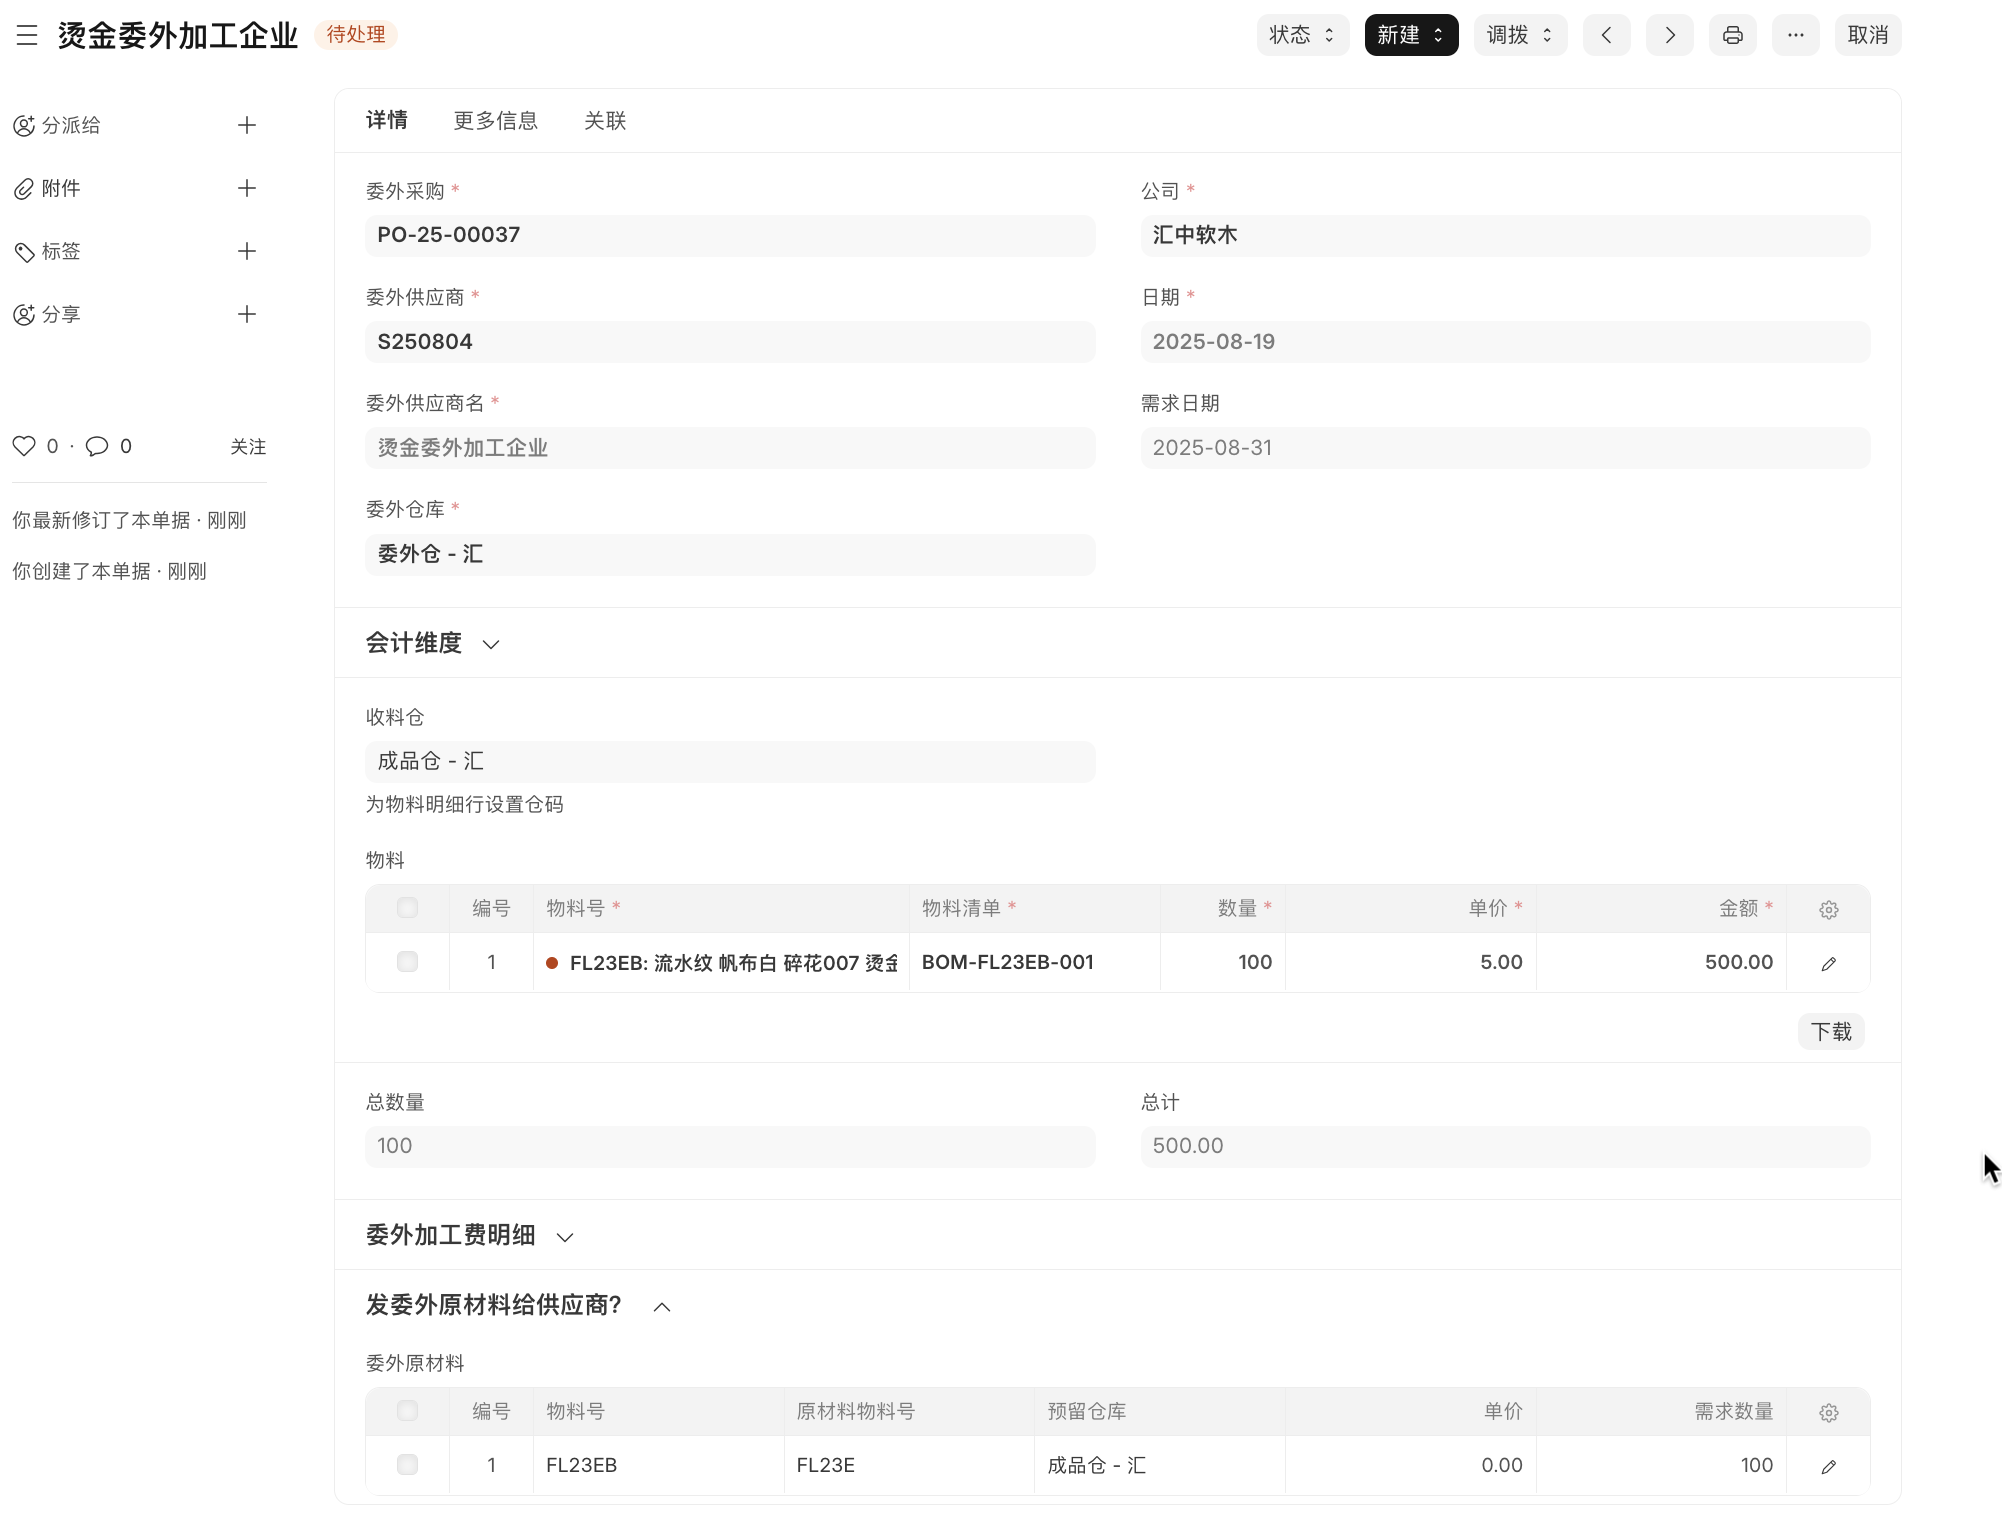Edit FL23EB 物料 row with pencil icon

point(1828,963)
